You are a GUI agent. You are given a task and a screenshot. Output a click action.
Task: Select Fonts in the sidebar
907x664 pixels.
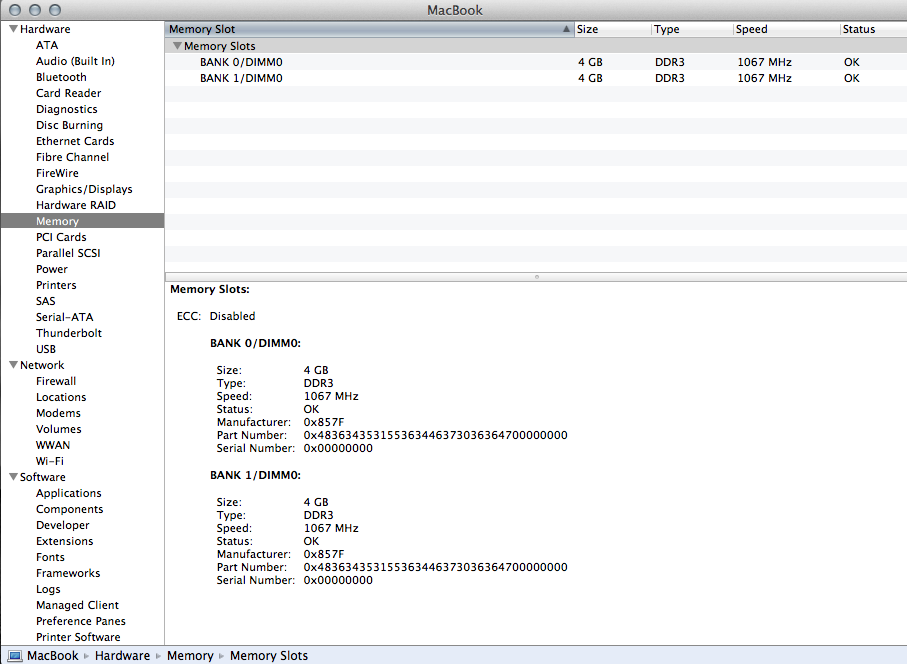pos(50,557)
